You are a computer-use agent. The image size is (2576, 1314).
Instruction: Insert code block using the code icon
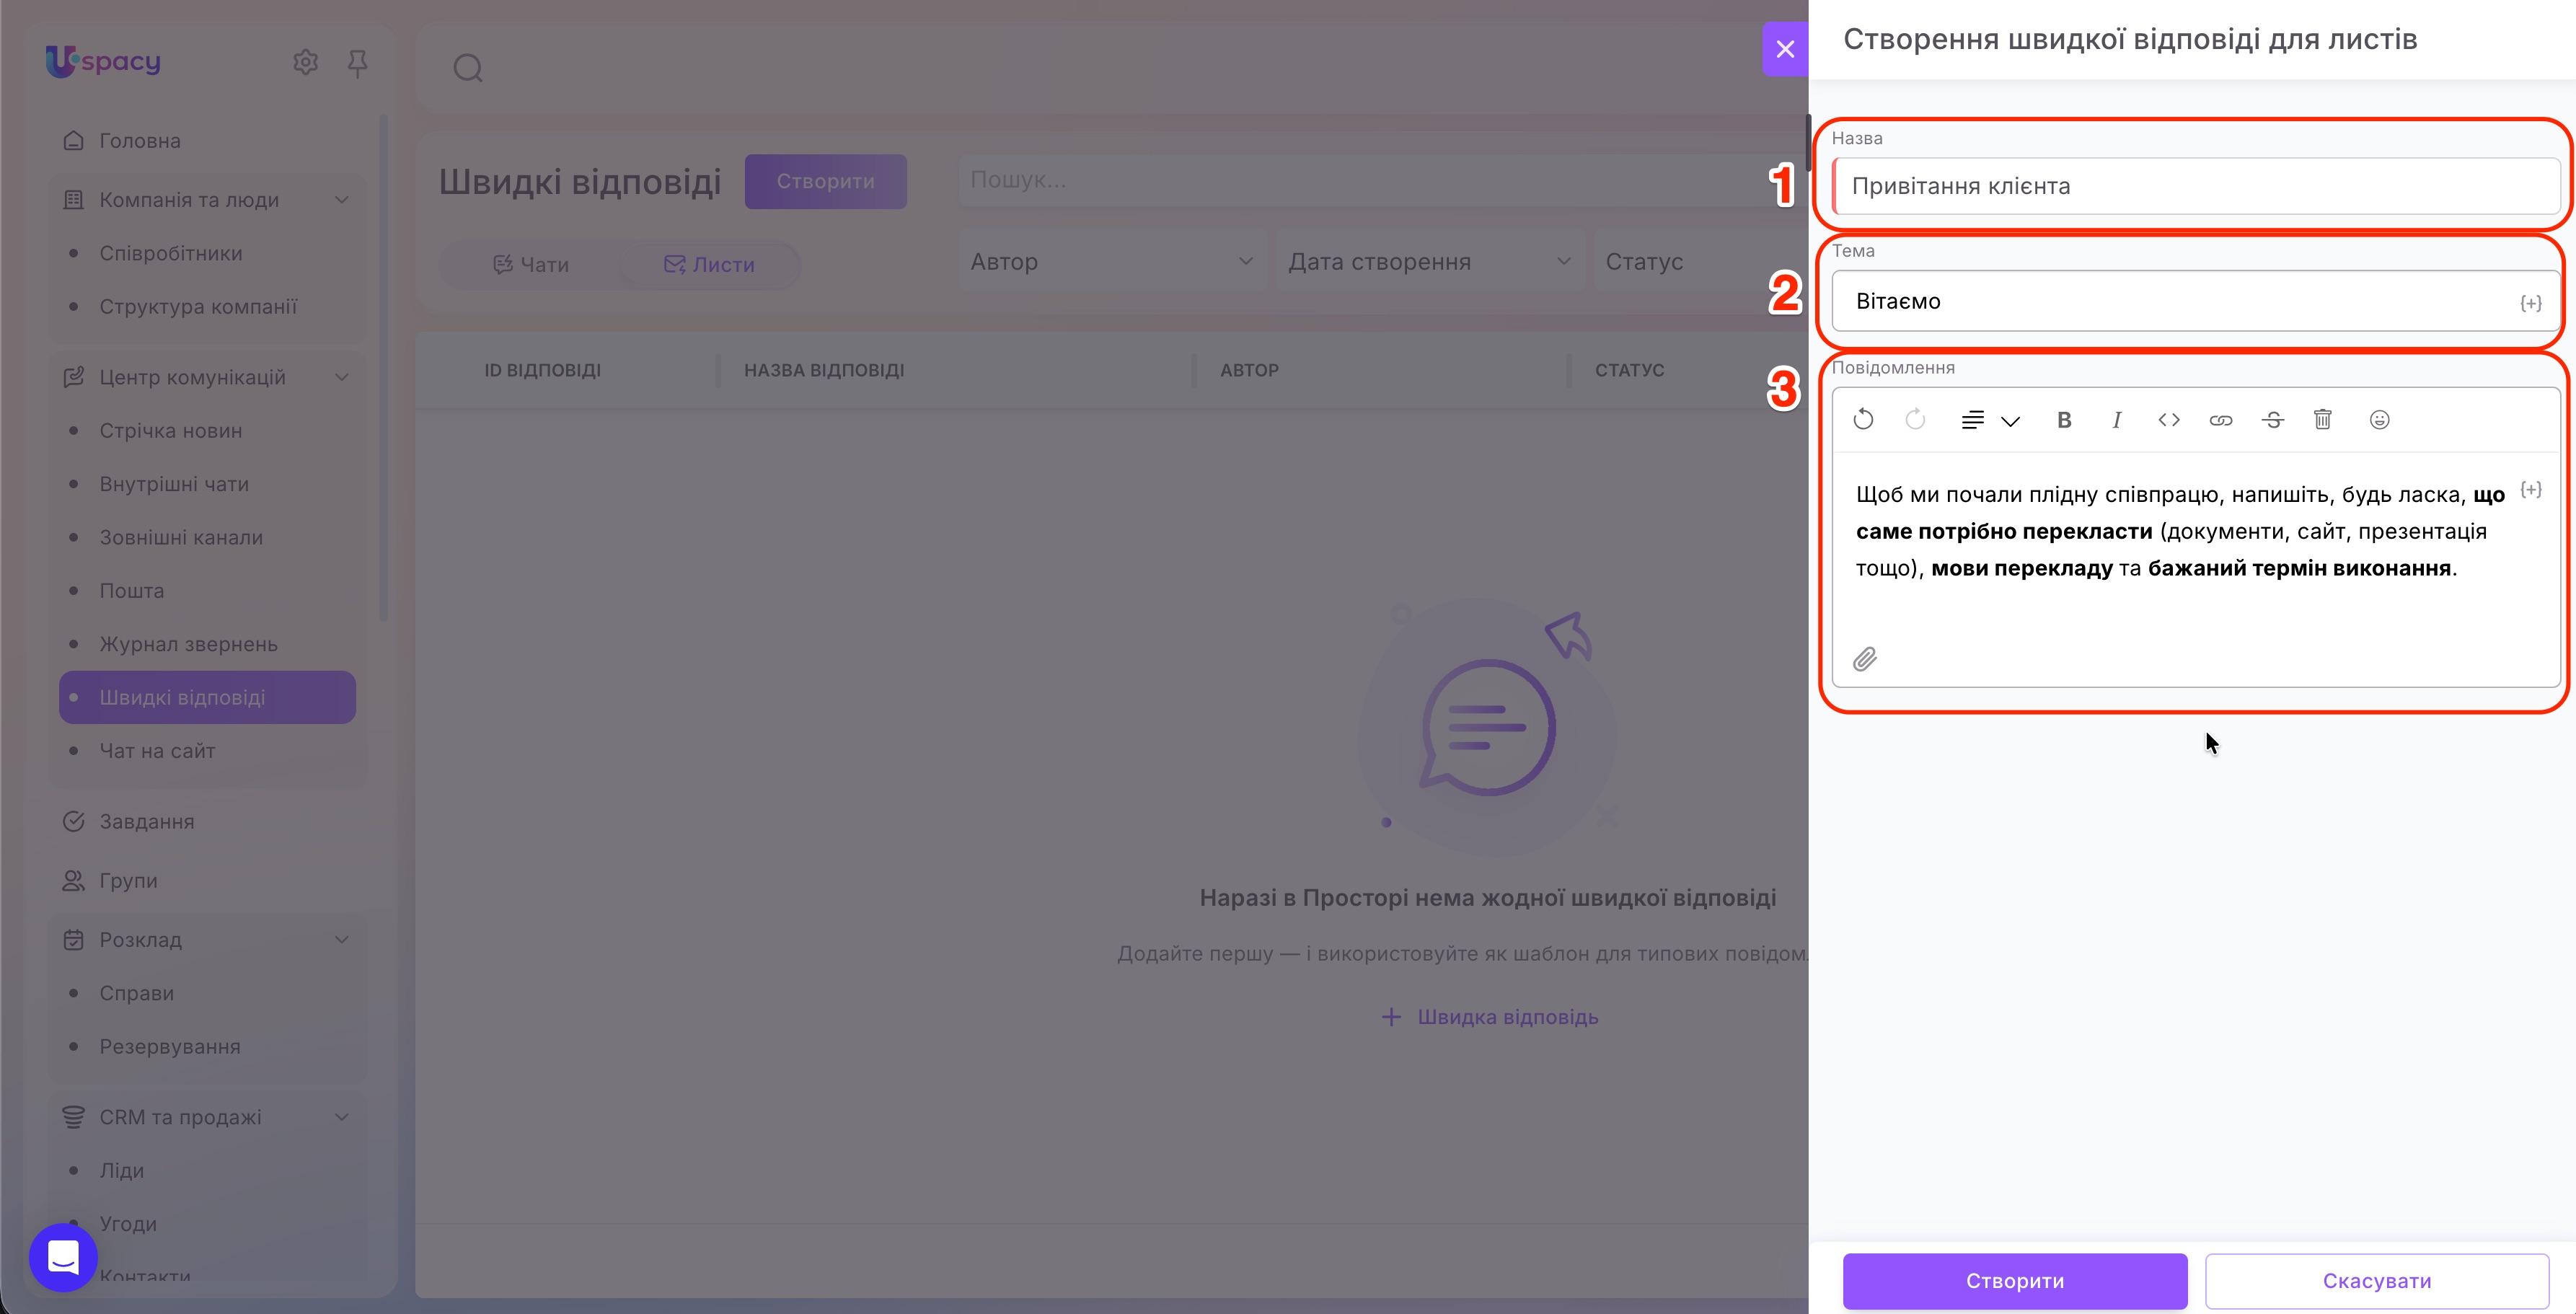click(x=2168, y=420)
